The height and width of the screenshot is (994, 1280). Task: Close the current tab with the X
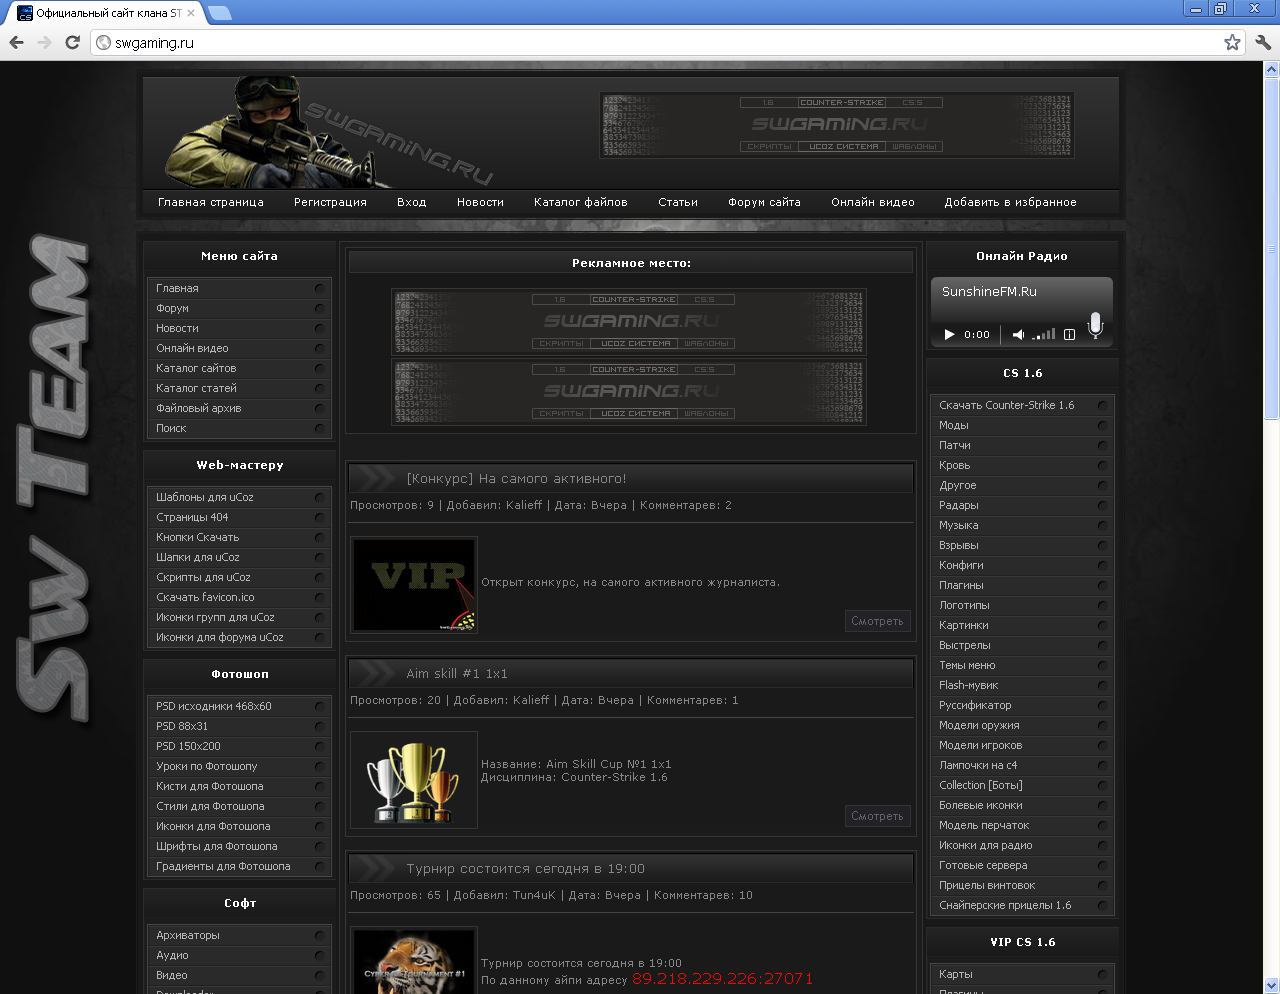tap(191, 13)
